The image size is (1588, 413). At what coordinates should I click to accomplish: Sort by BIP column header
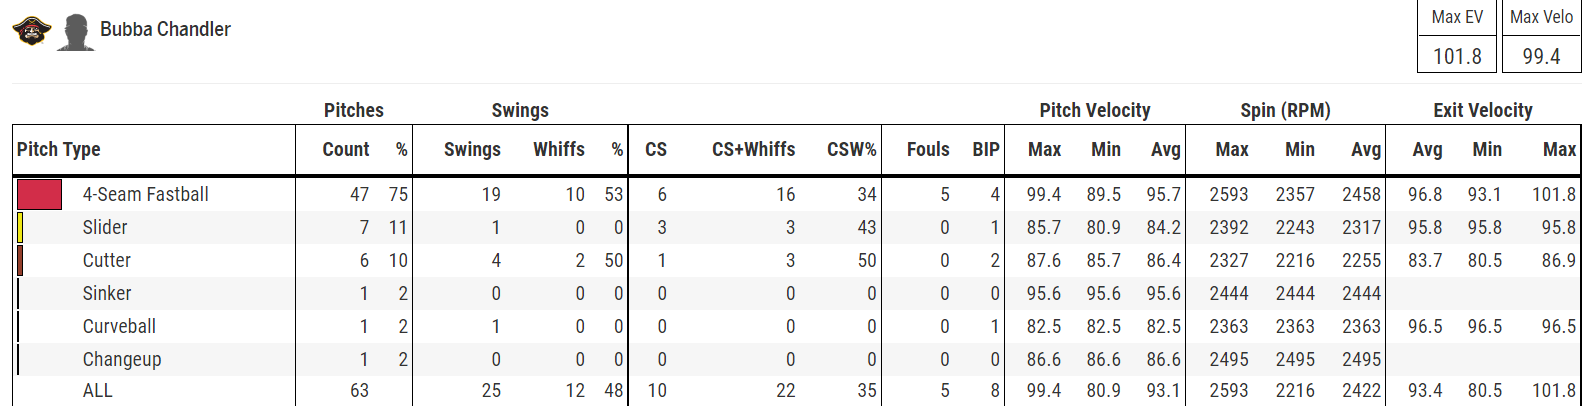tap(986, 149)
